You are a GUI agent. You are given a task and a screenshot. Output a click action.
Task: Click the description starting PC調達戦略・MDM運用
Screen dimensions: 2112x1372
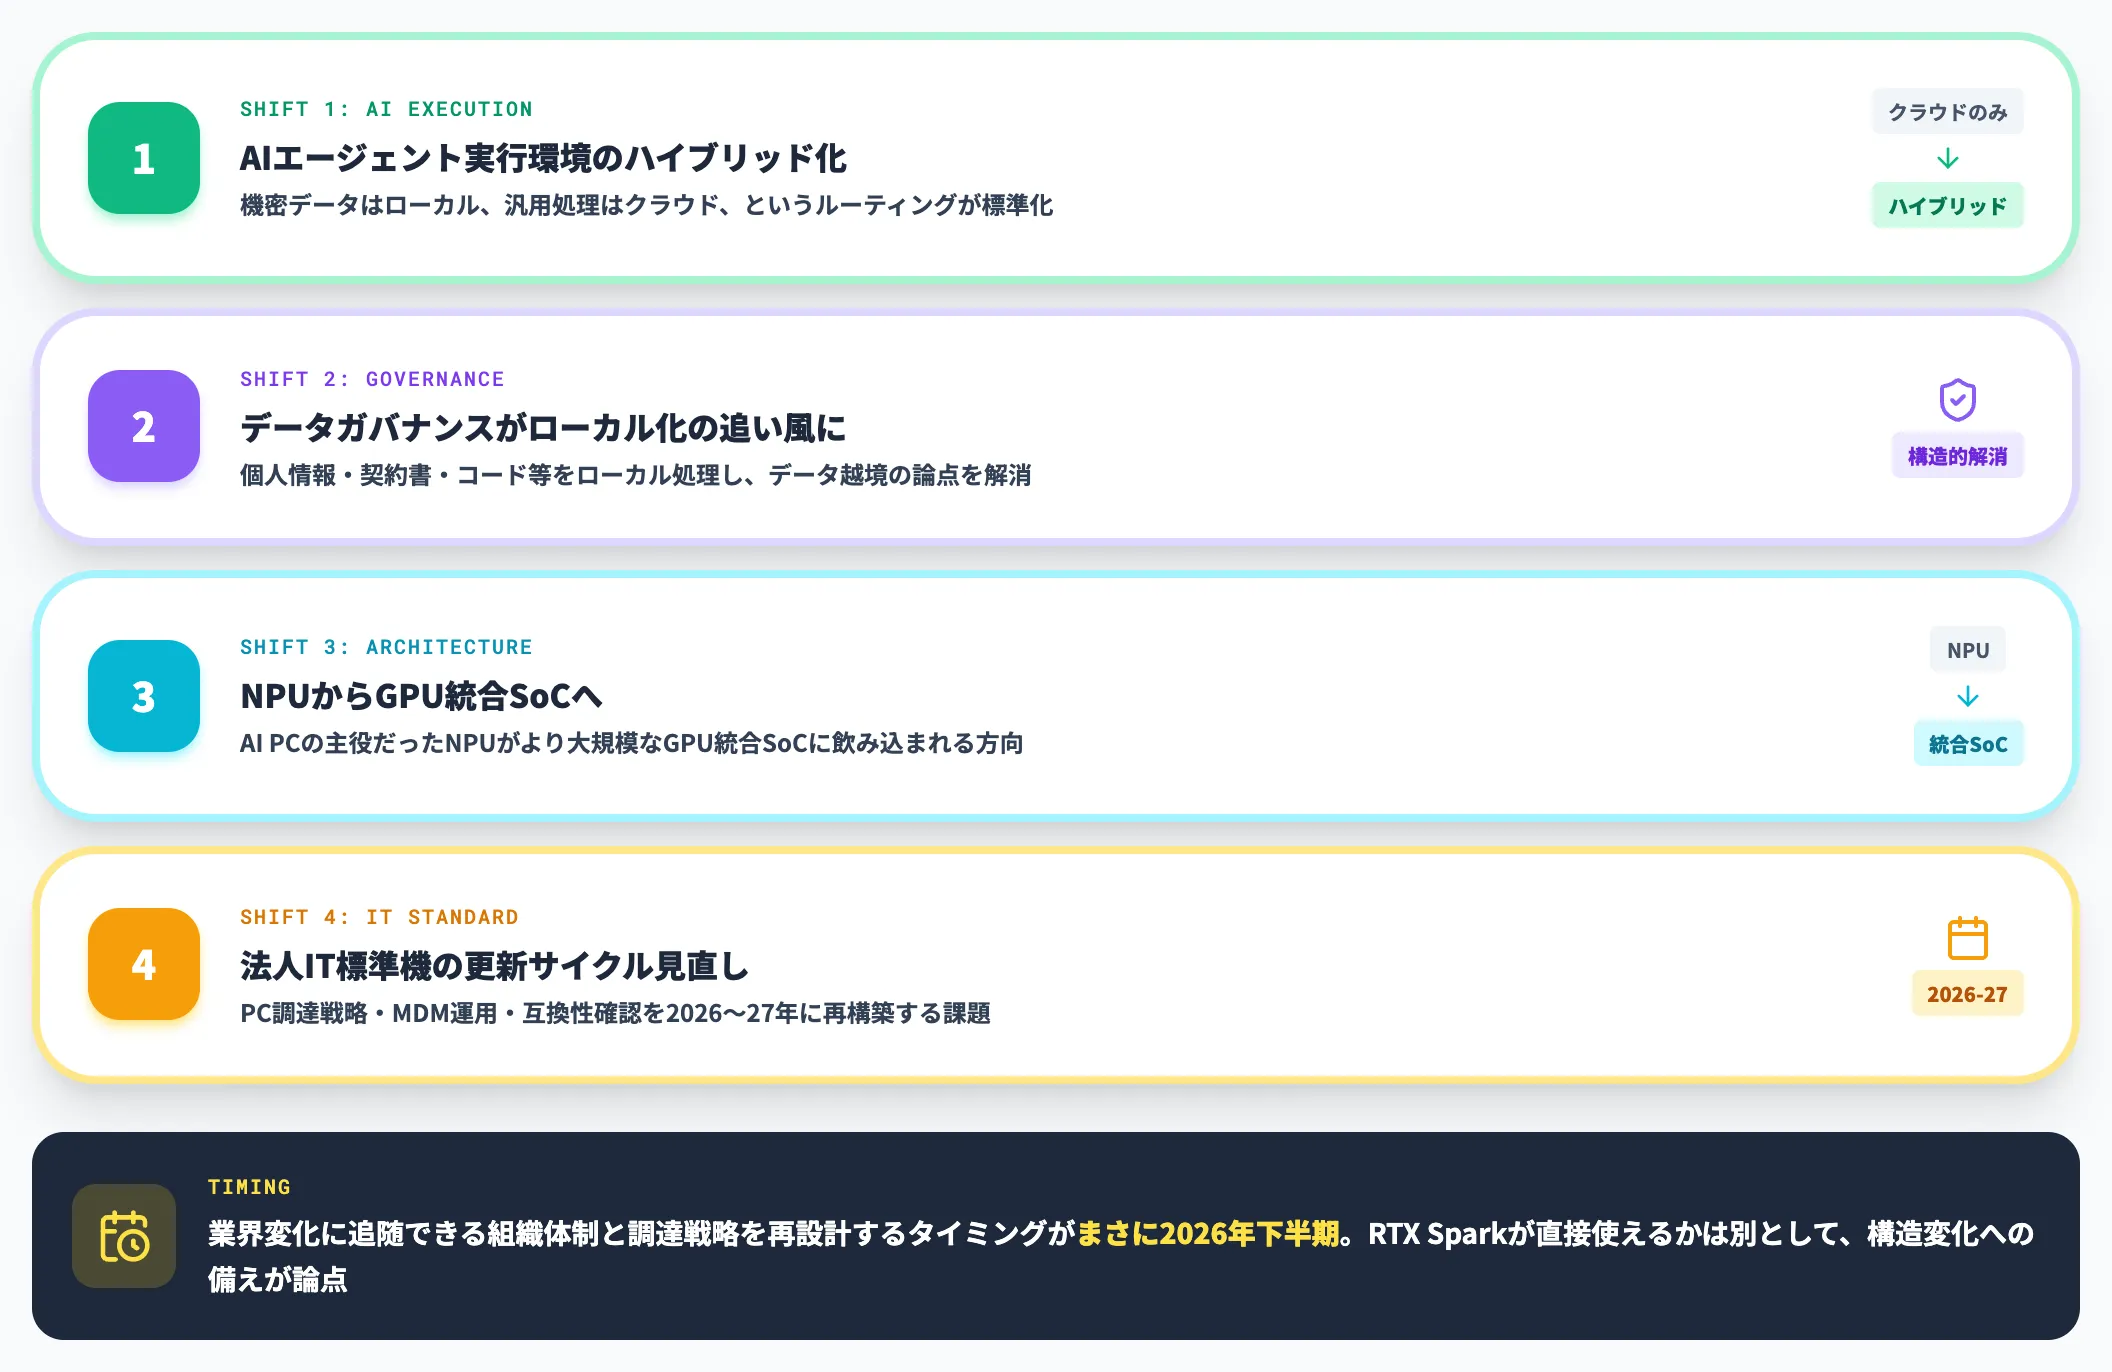(x=615, y=1013)
